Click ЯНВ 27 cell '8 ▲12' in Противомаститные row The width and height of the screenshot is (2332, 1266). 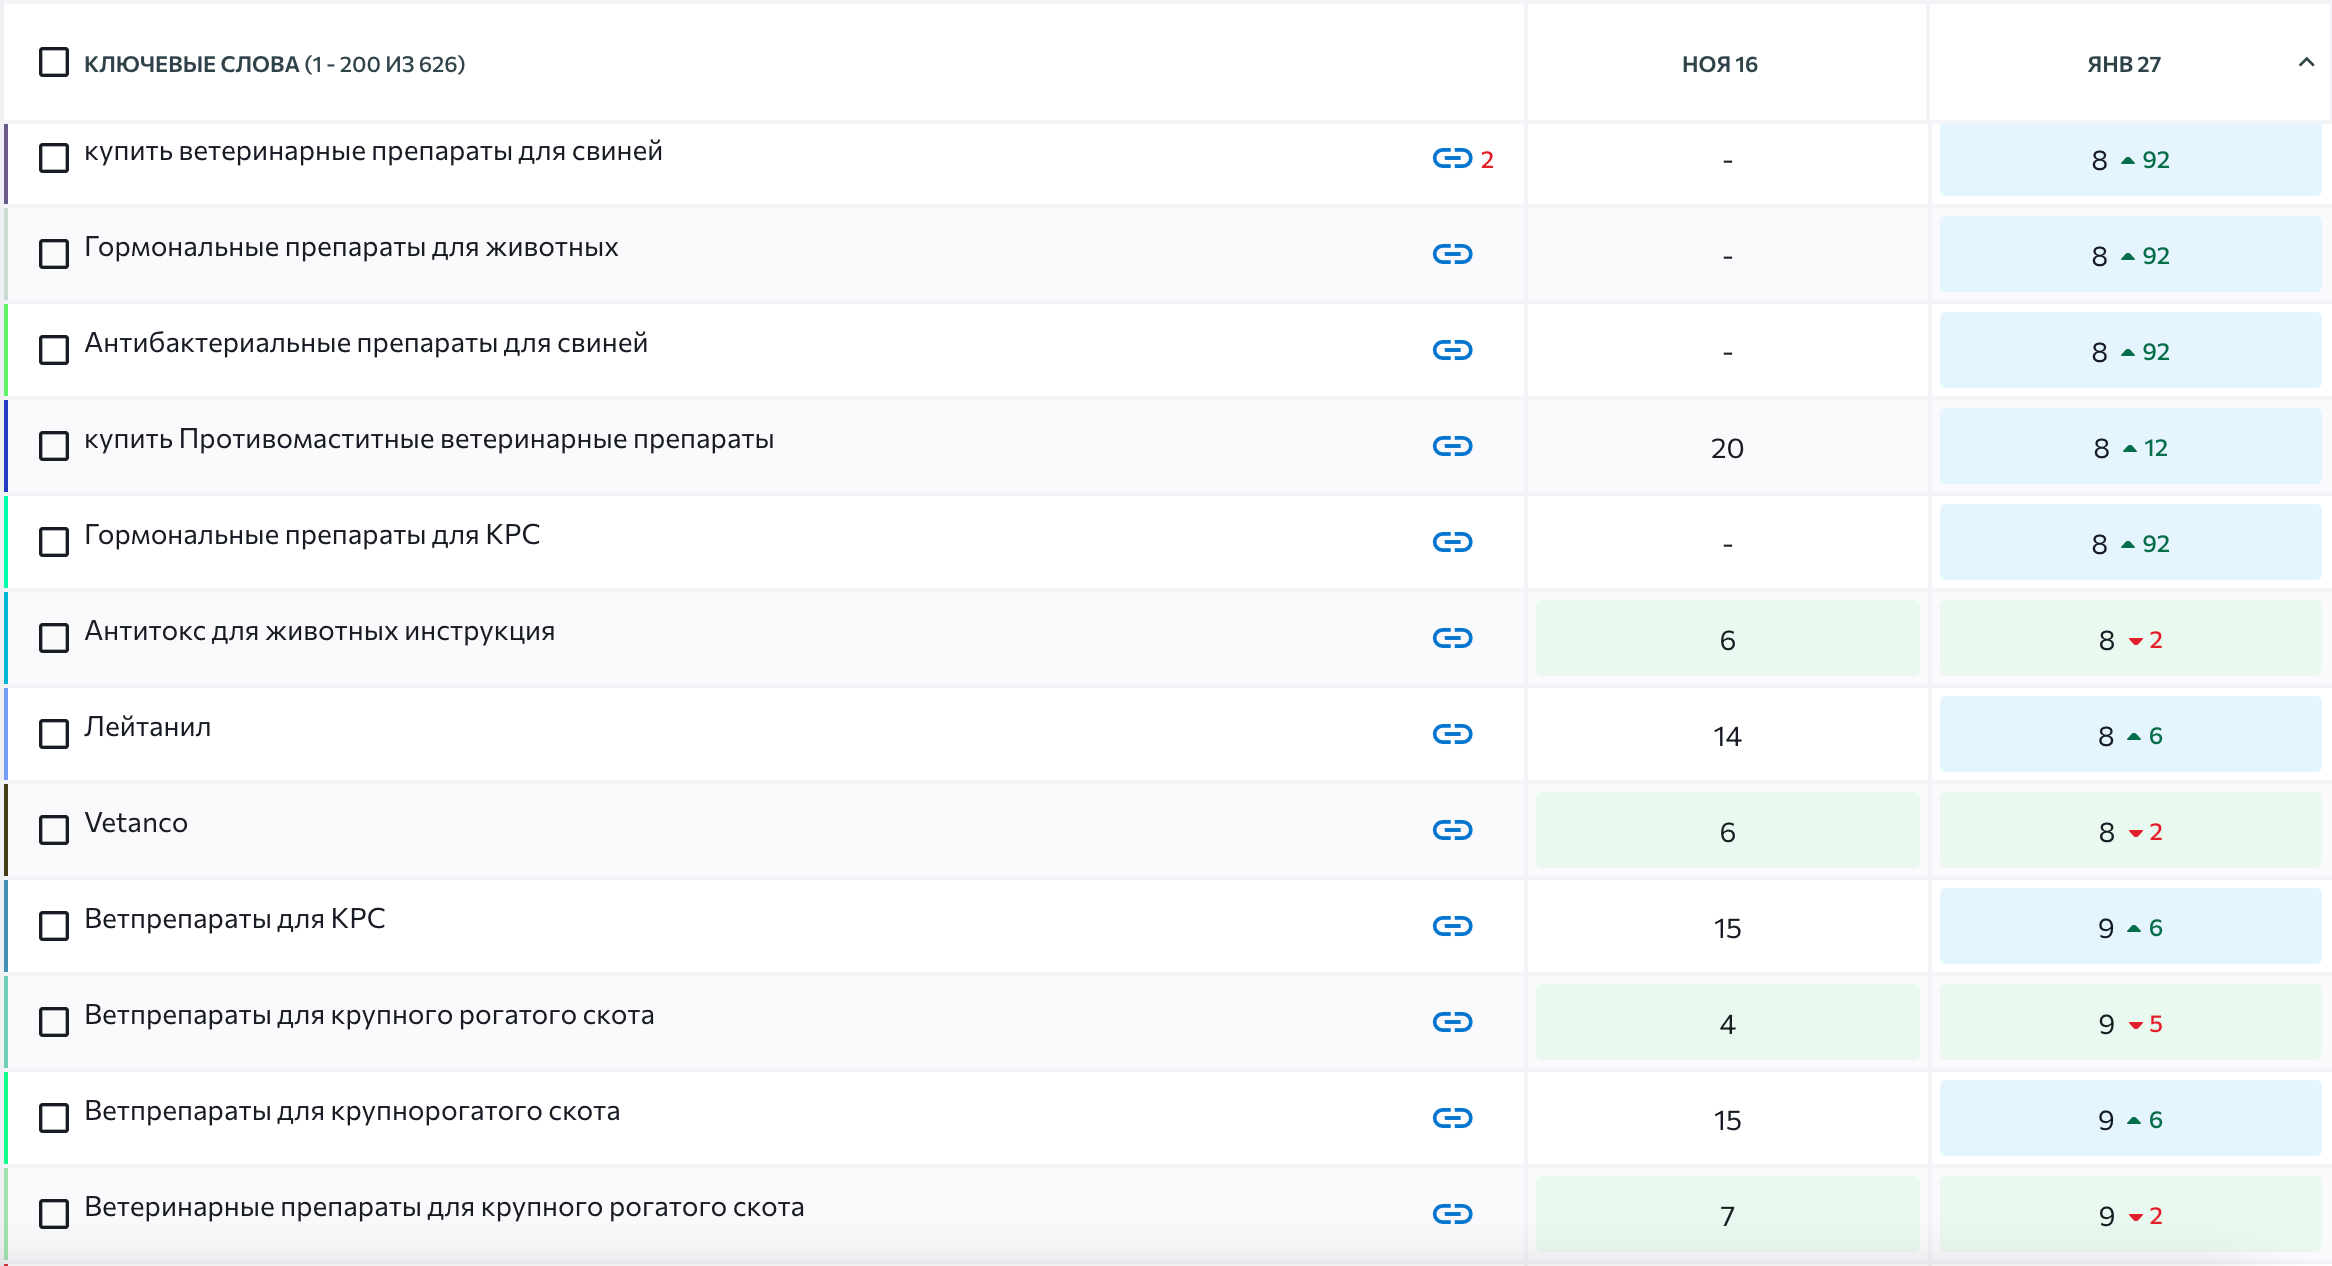click(x=2130, y=447)
